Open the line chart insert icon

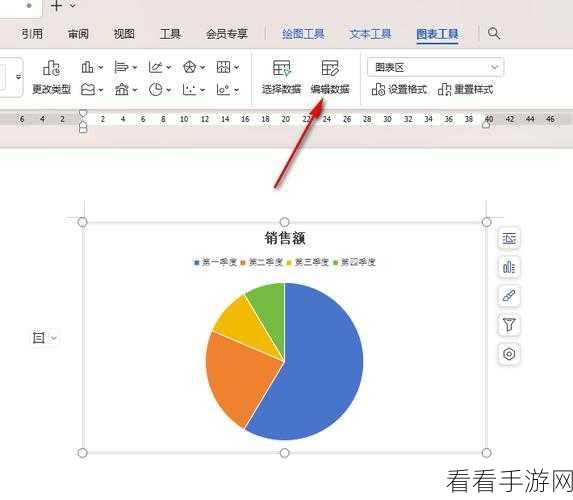click(155, 67)
